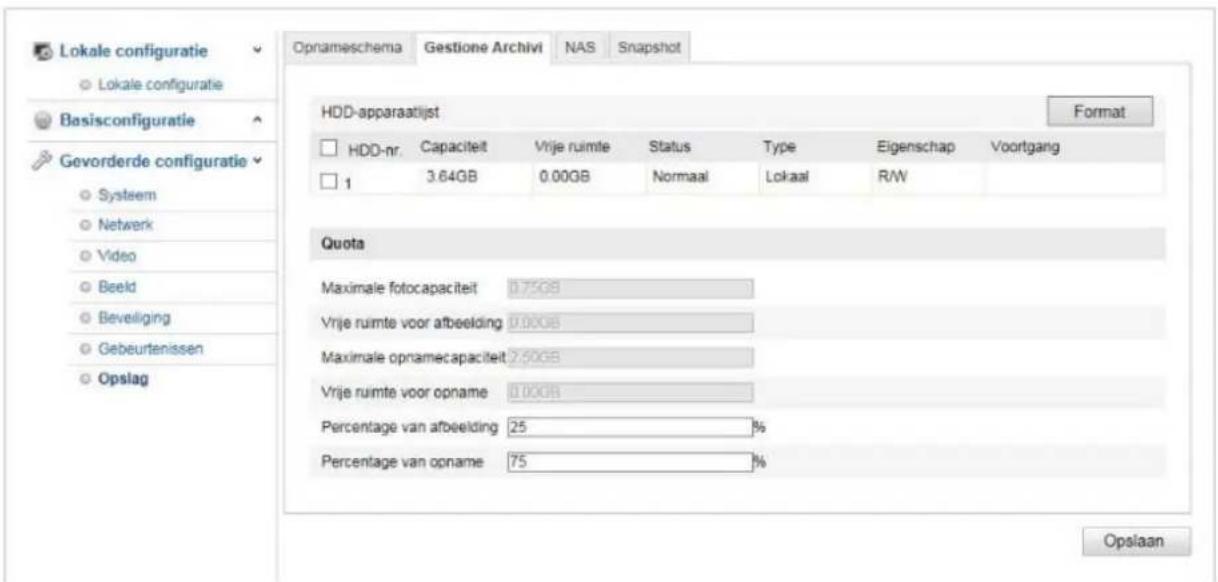Open the Beeld settings page
Screen dimensions: 1218x582
click(x=116, y=287)
